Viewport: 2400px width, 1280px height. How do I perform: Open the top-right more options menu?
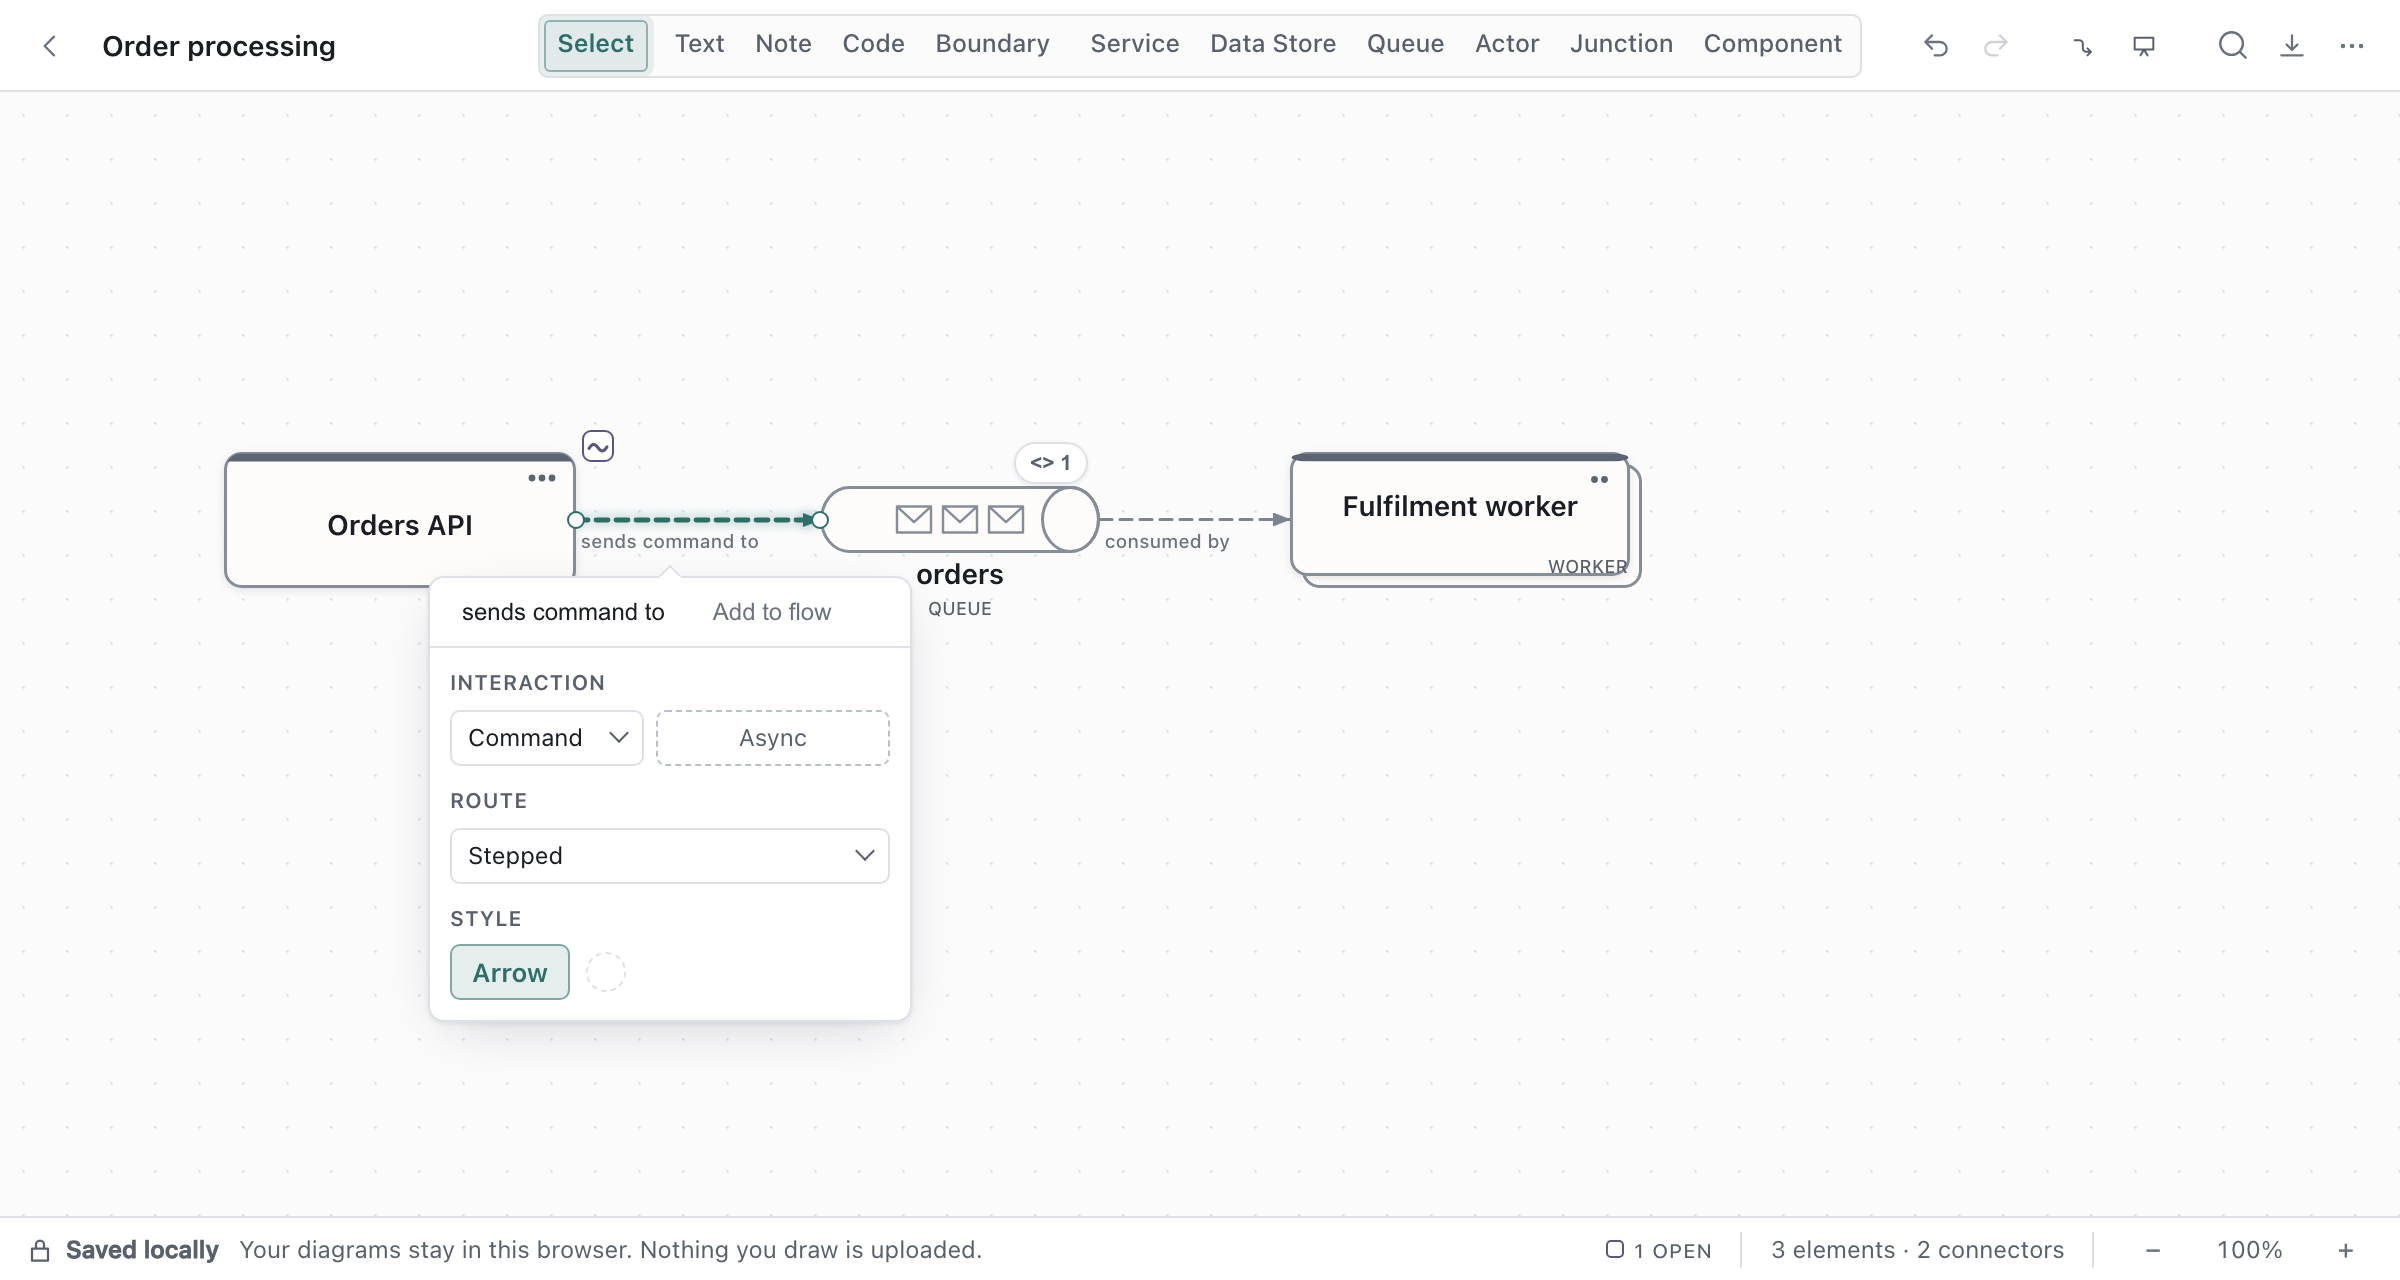tap(2352, 46)
